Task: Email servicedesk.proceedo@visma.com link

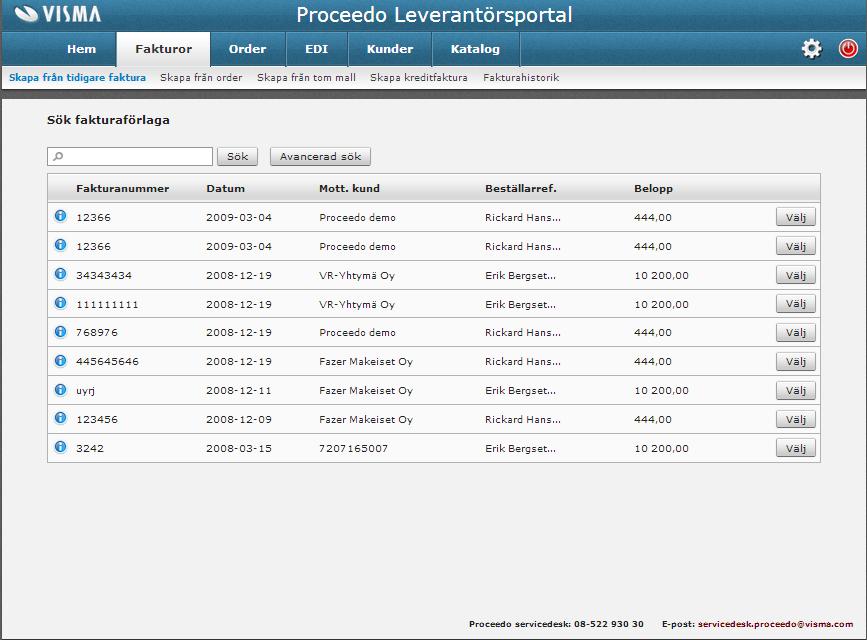Action: coord(775,624)
